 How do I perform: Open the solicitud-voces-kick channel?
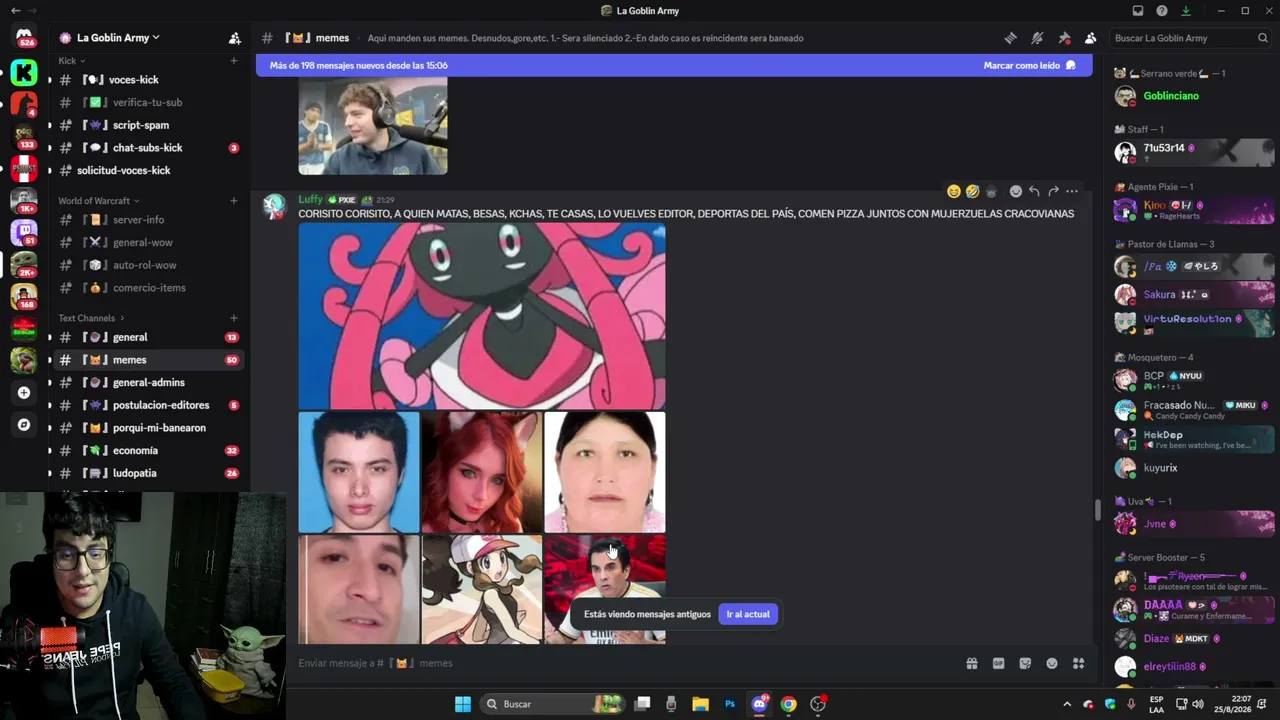click(147, 170)
